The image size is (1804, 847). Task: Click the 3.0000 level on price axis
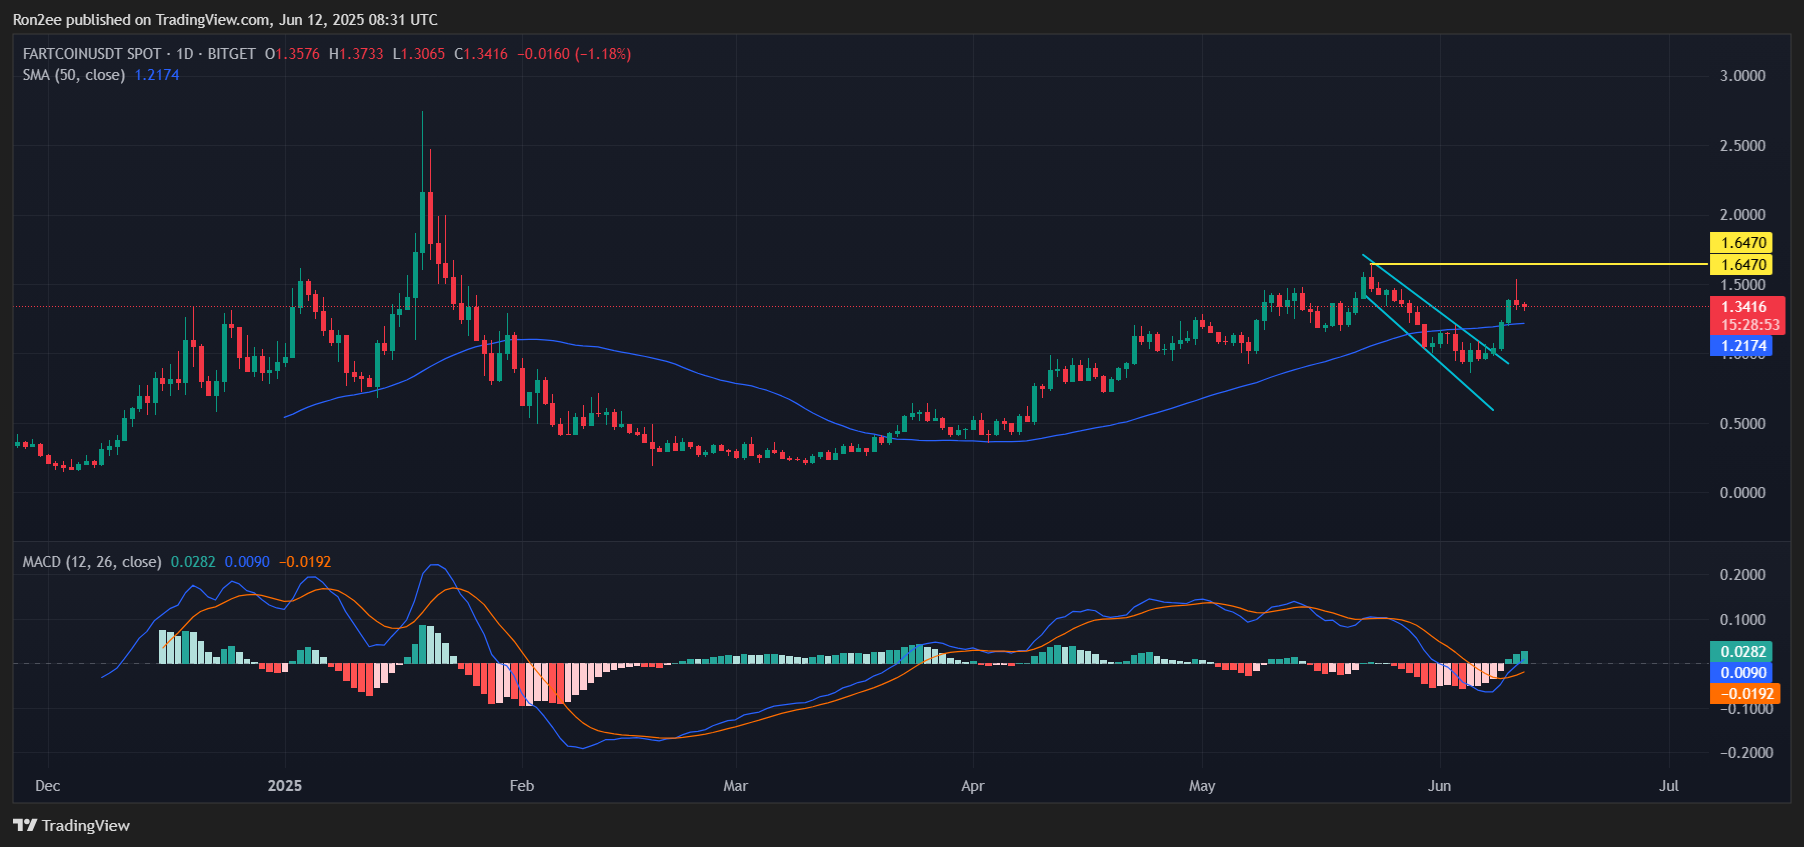coord(1742,76)
